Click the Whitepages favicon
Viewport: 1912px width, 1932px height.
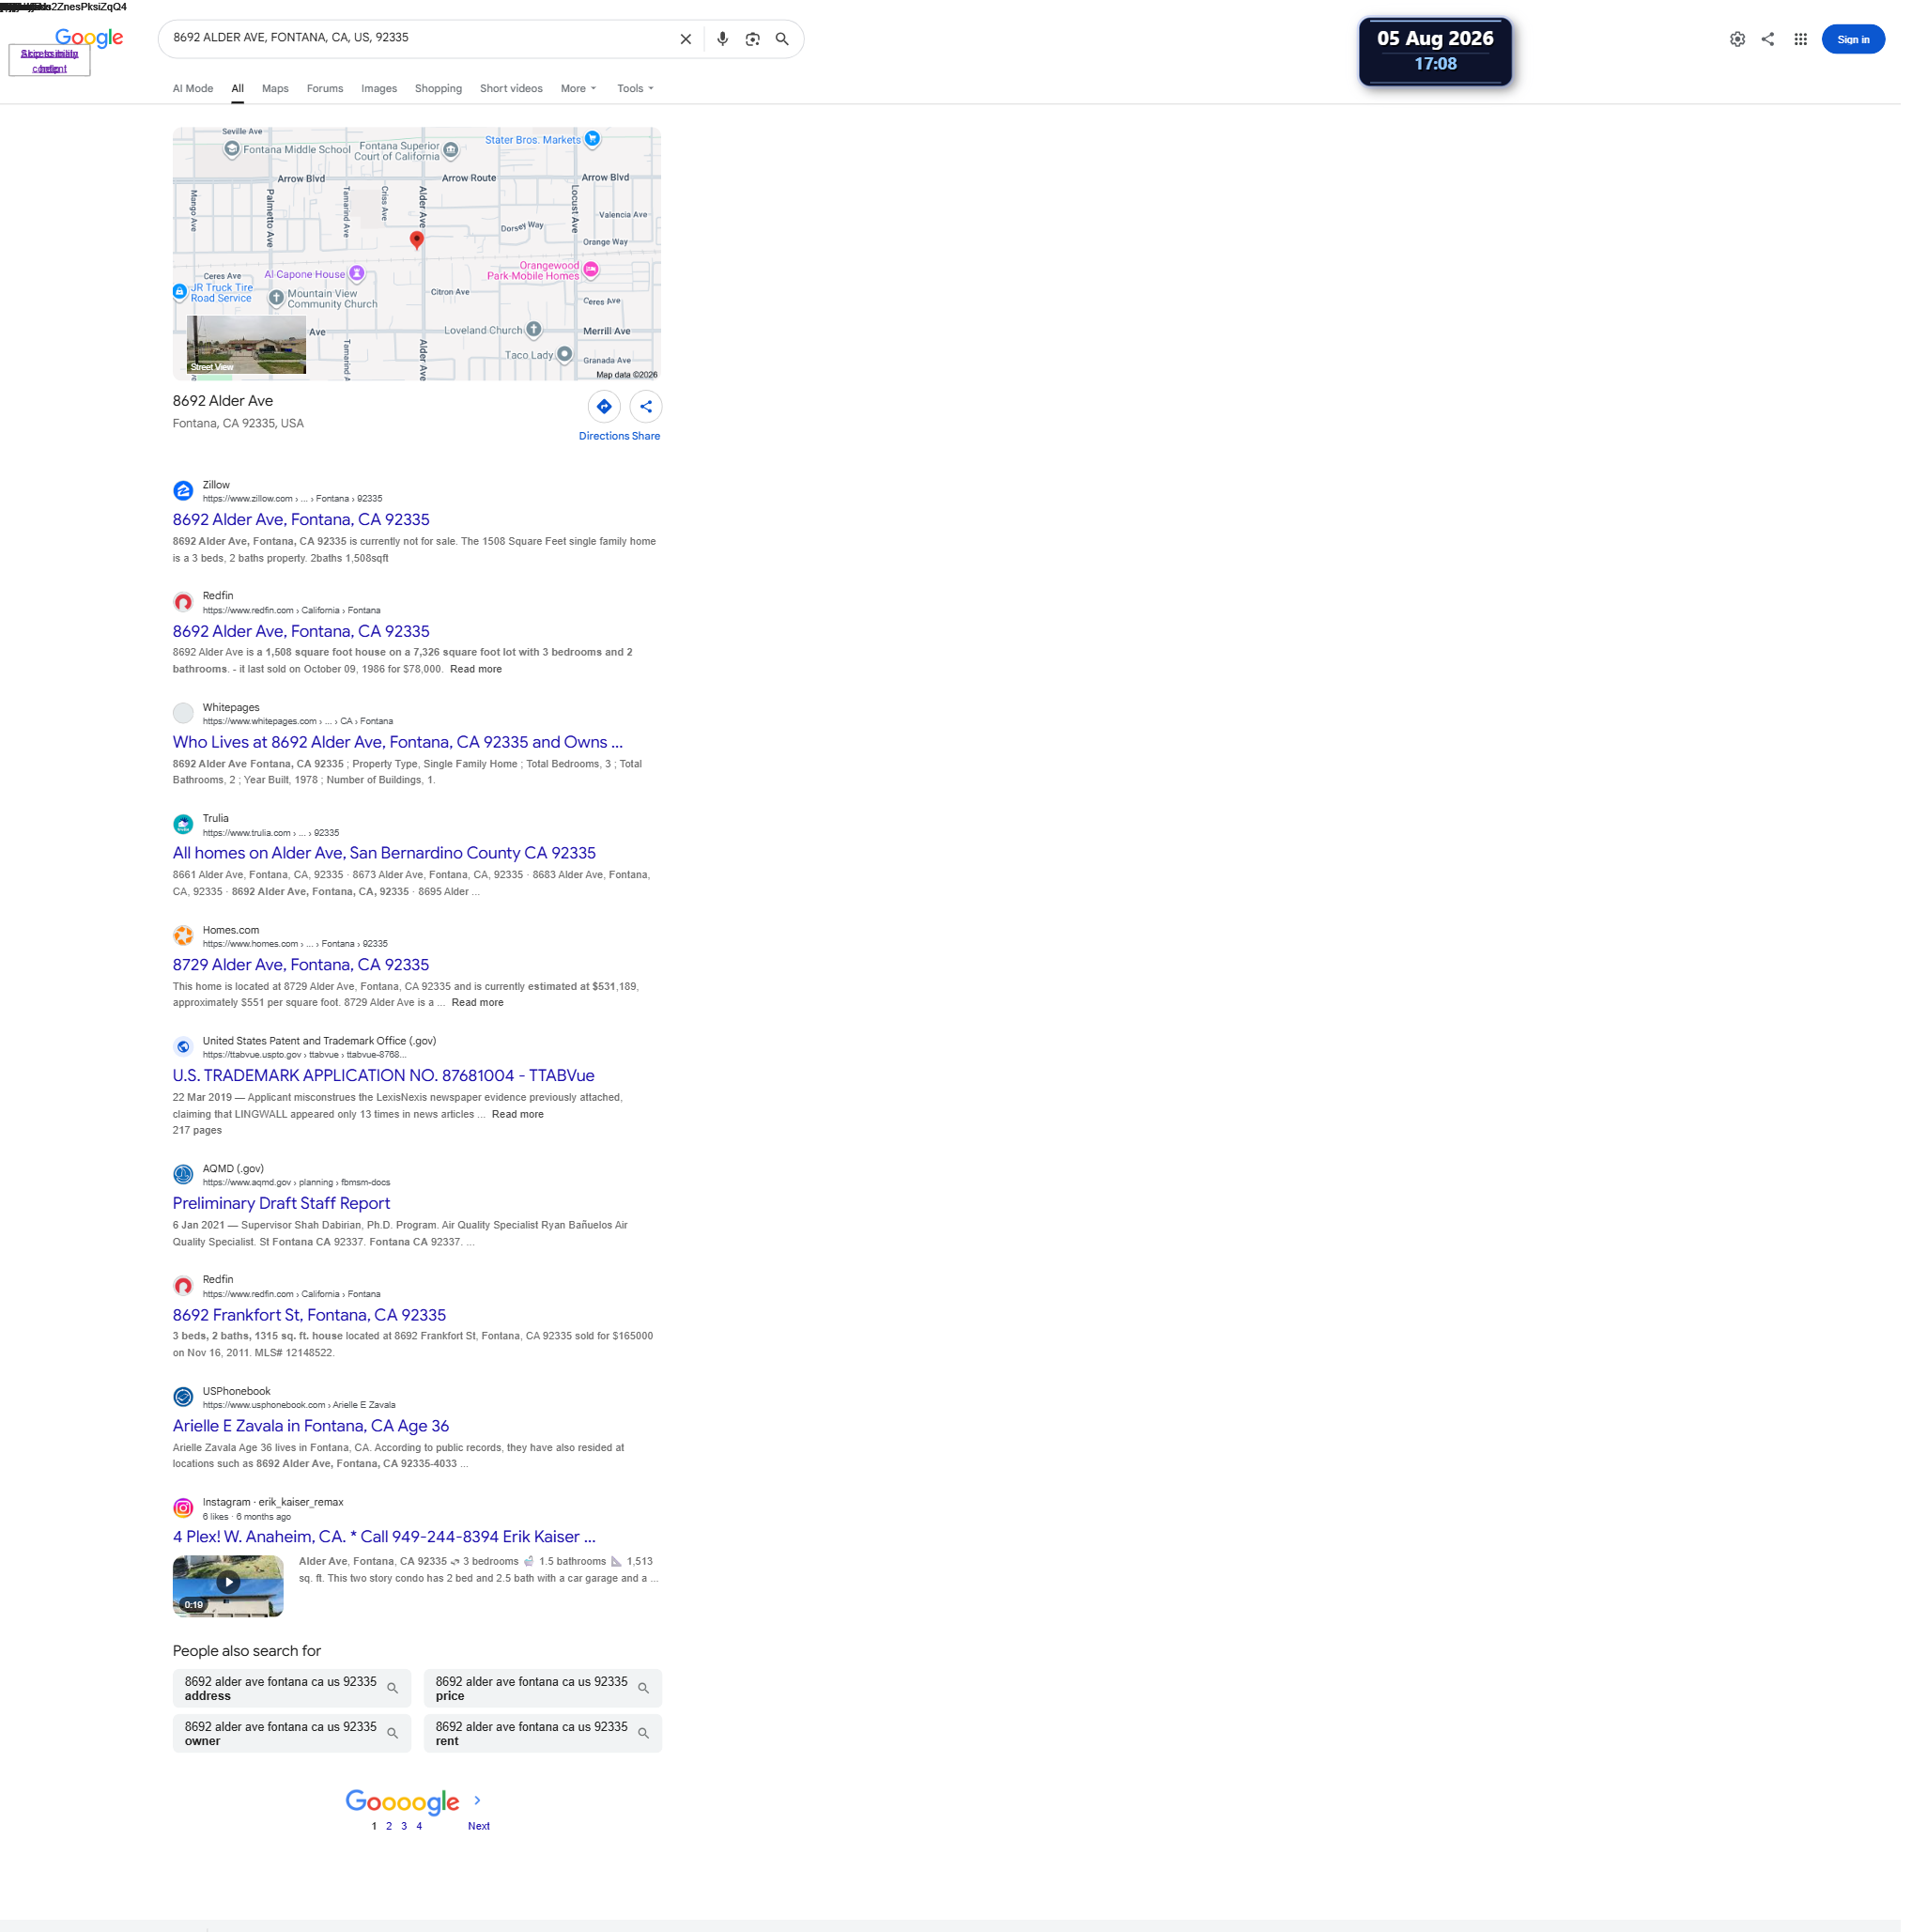tap(183, 713)
